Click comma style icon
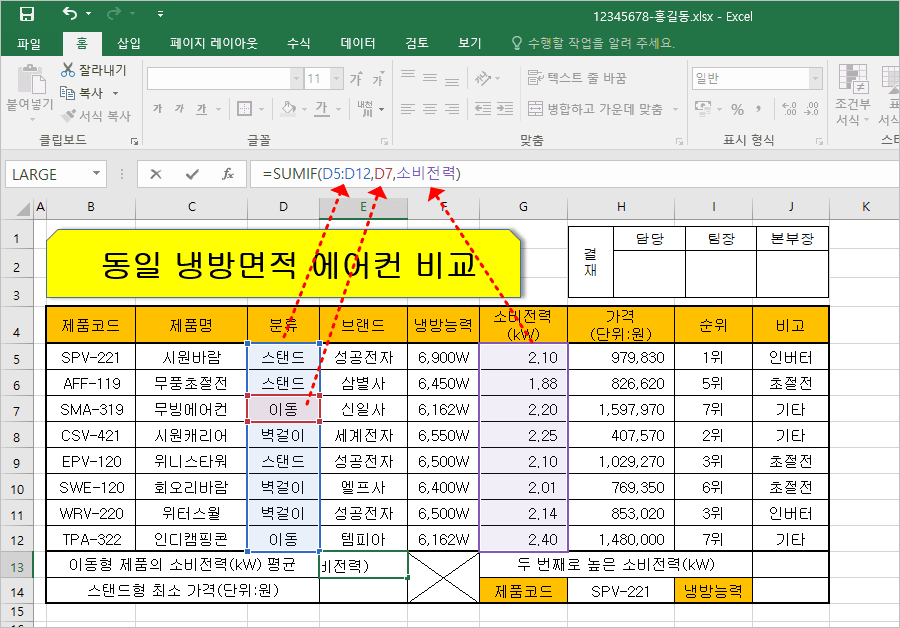The image size is (900, 628). coord(759,108)
